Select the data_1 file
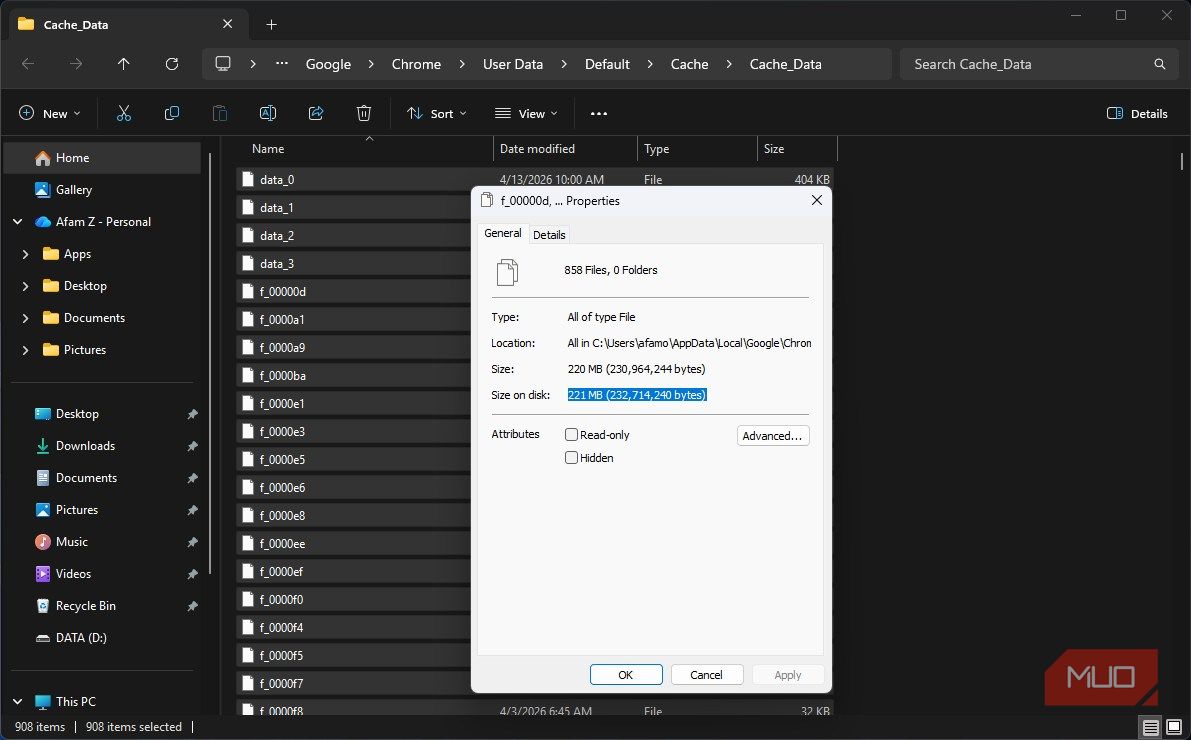The width and height of the screenshot is (1191, 740). [x=276, y=207]
